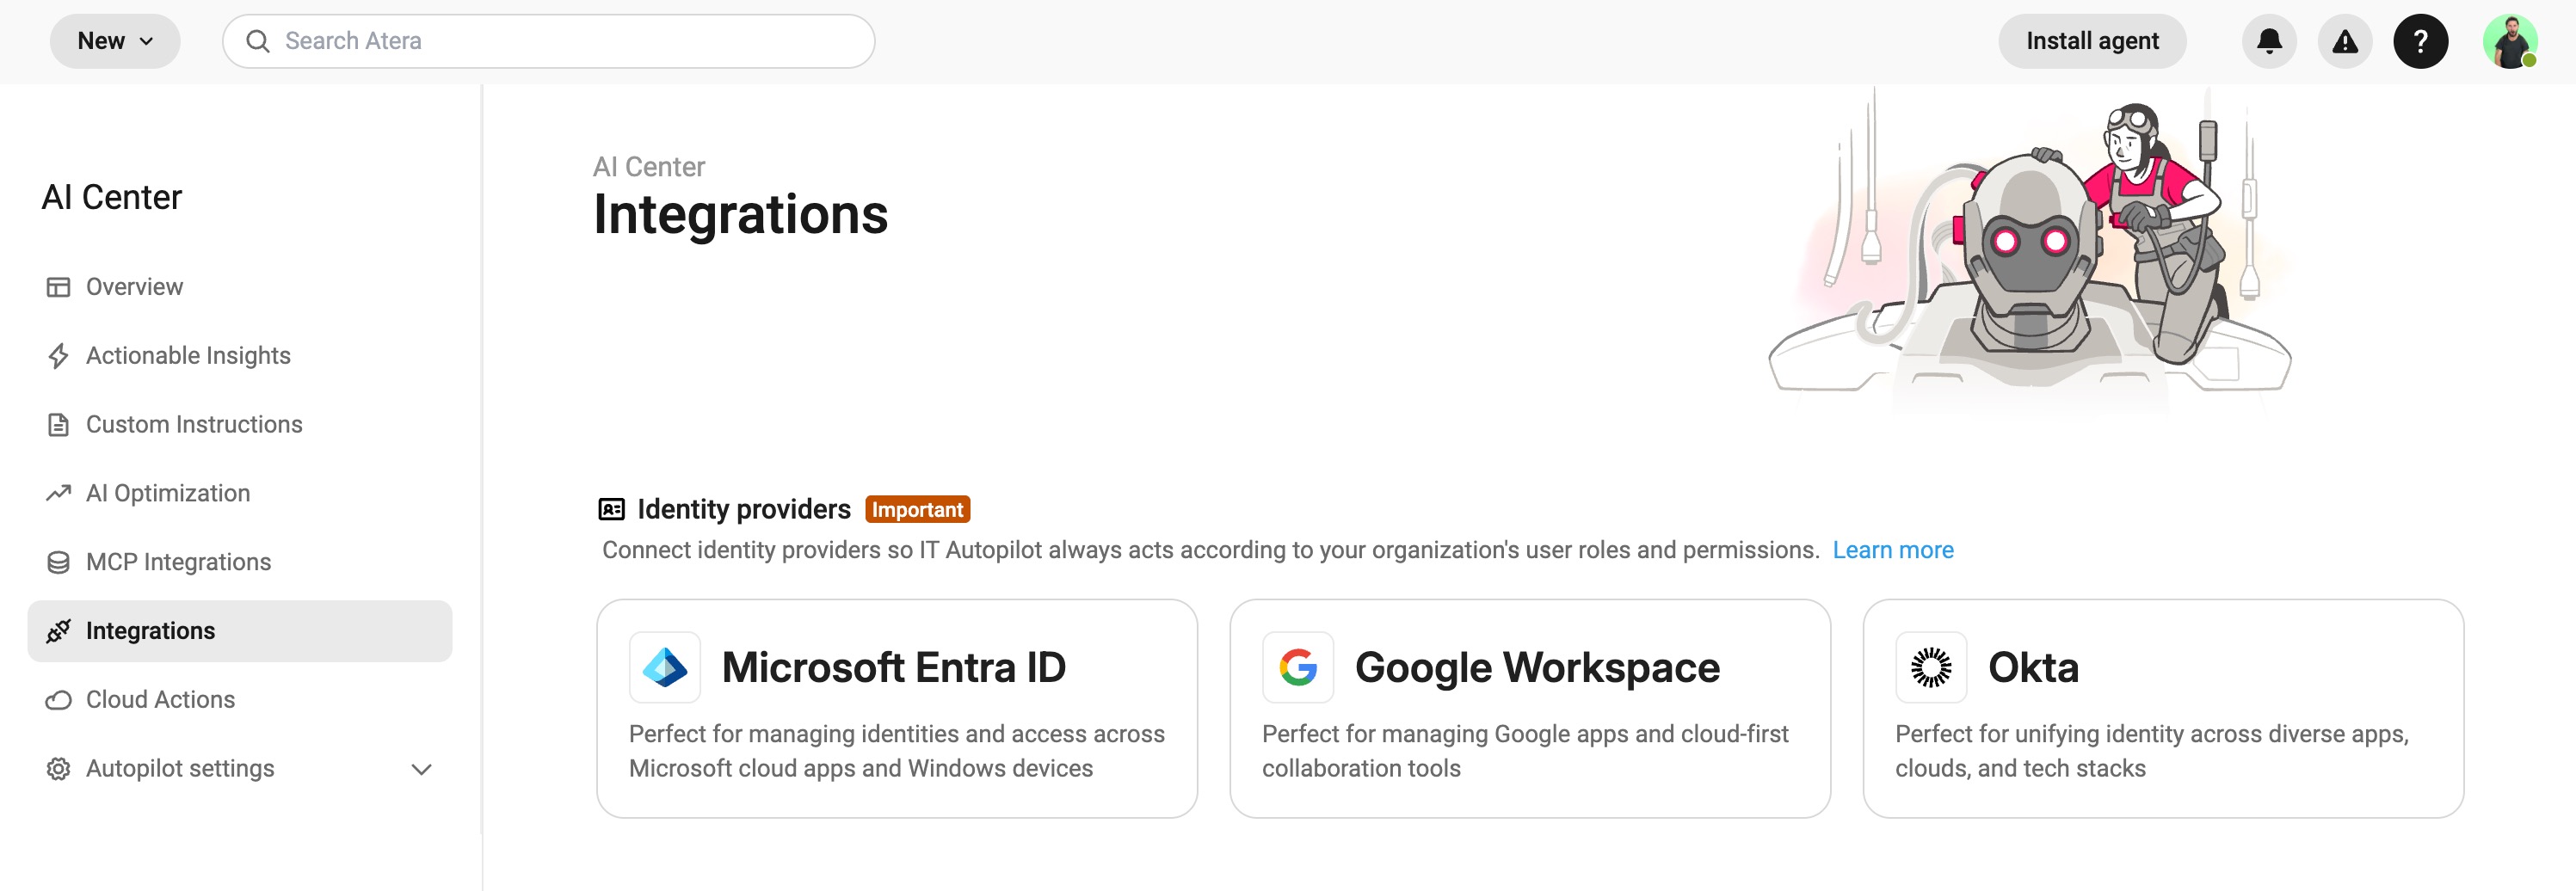Viewport: 2576px width, 891px height.
Task: Click the Okta logo
Action: point(1930,667)
